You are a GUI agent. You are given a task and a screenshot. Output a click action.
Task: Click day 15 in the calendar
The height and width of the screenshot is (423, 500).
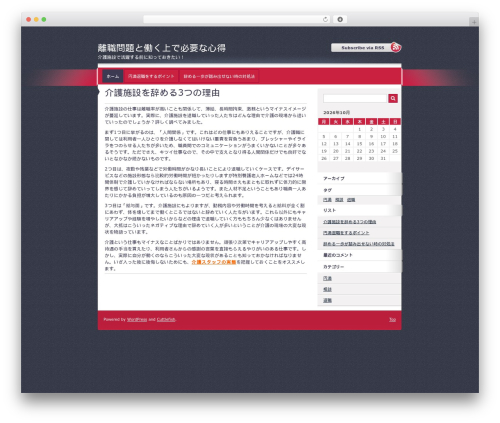pyautogui.click(x=359, y=144)
